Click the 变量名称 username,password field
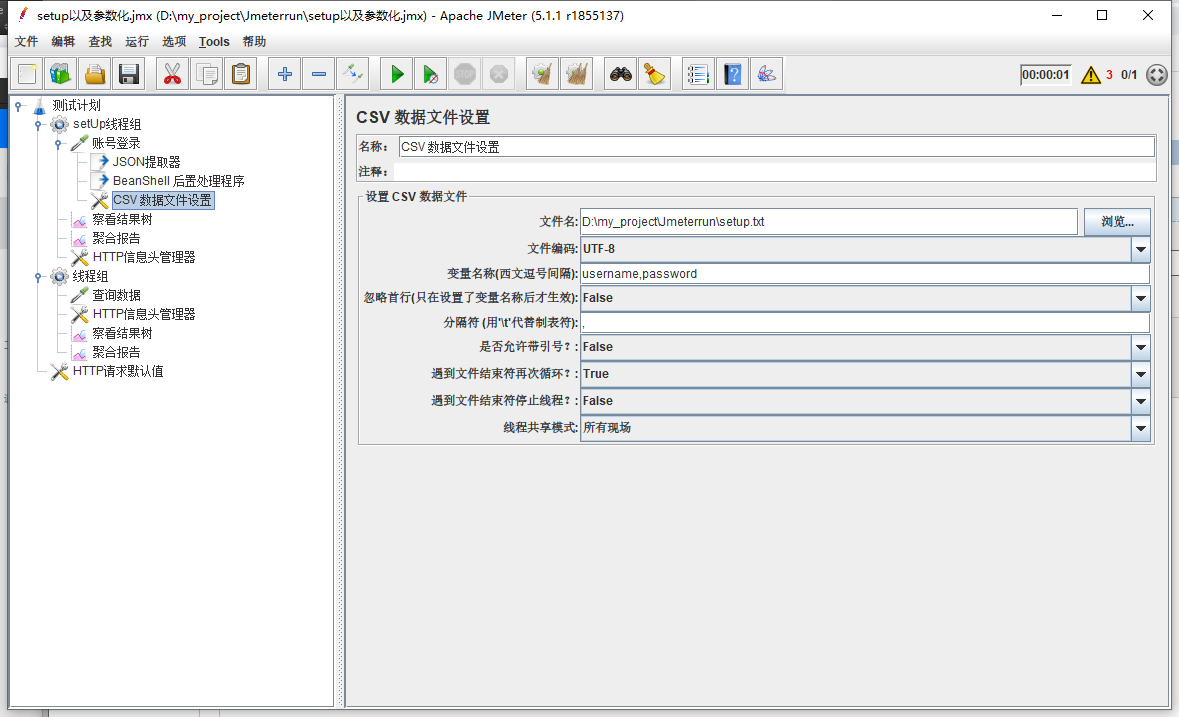 865,274
